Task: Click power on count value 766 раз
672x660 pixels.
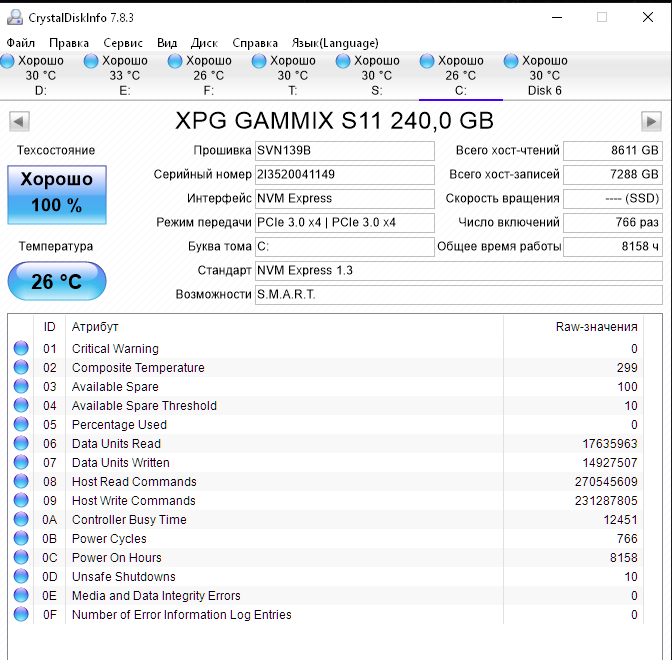Action: point(613,222)
